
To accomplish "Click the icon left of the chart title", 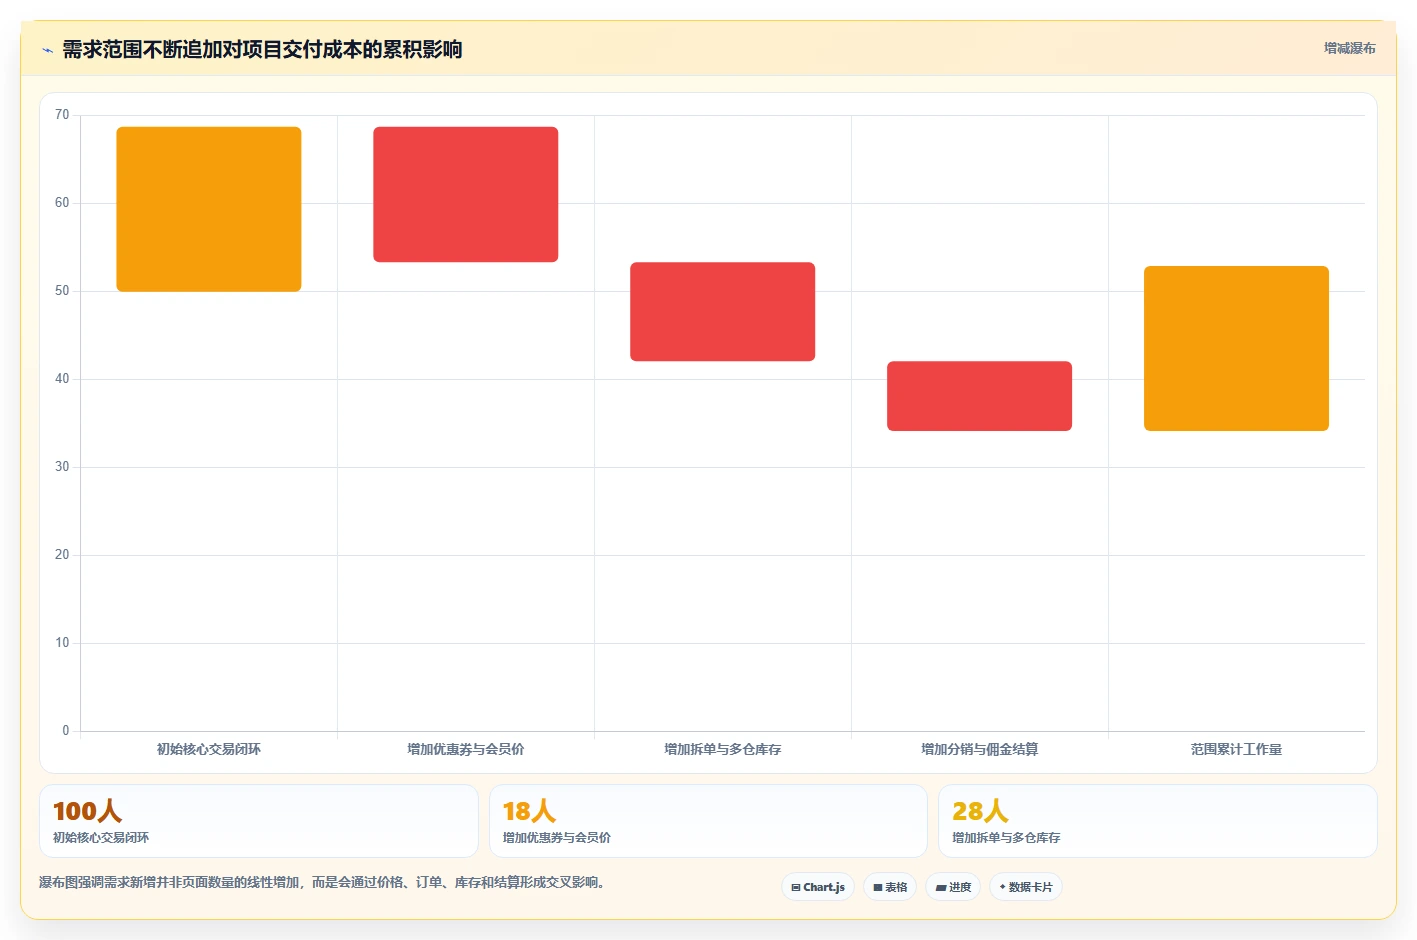I will pyautogui.click(x=47, y=50).
